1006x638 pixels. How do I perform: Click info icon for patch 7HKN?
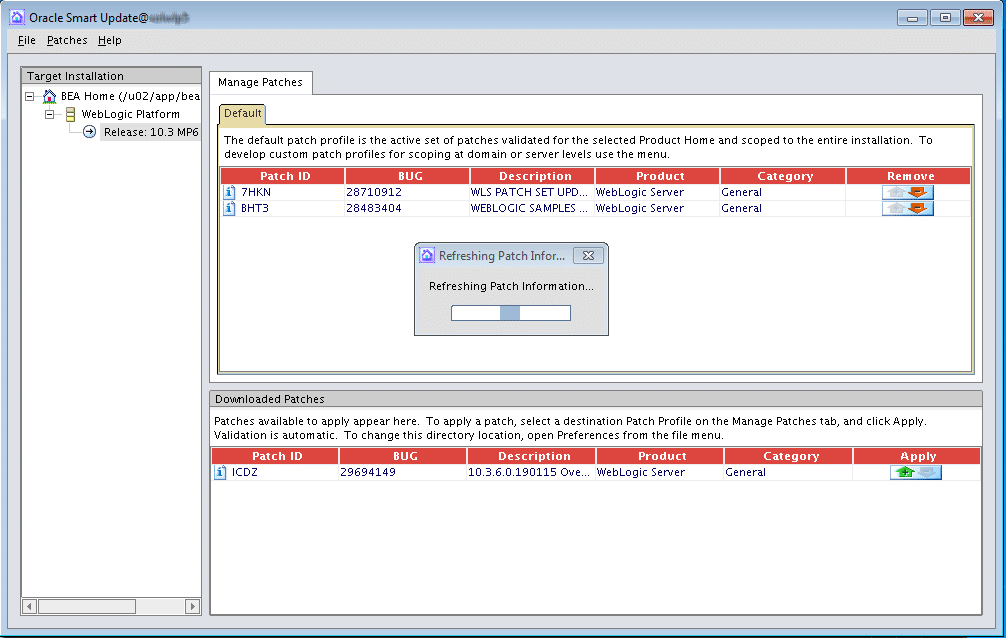pyautogui.click(x=229, y=192)
